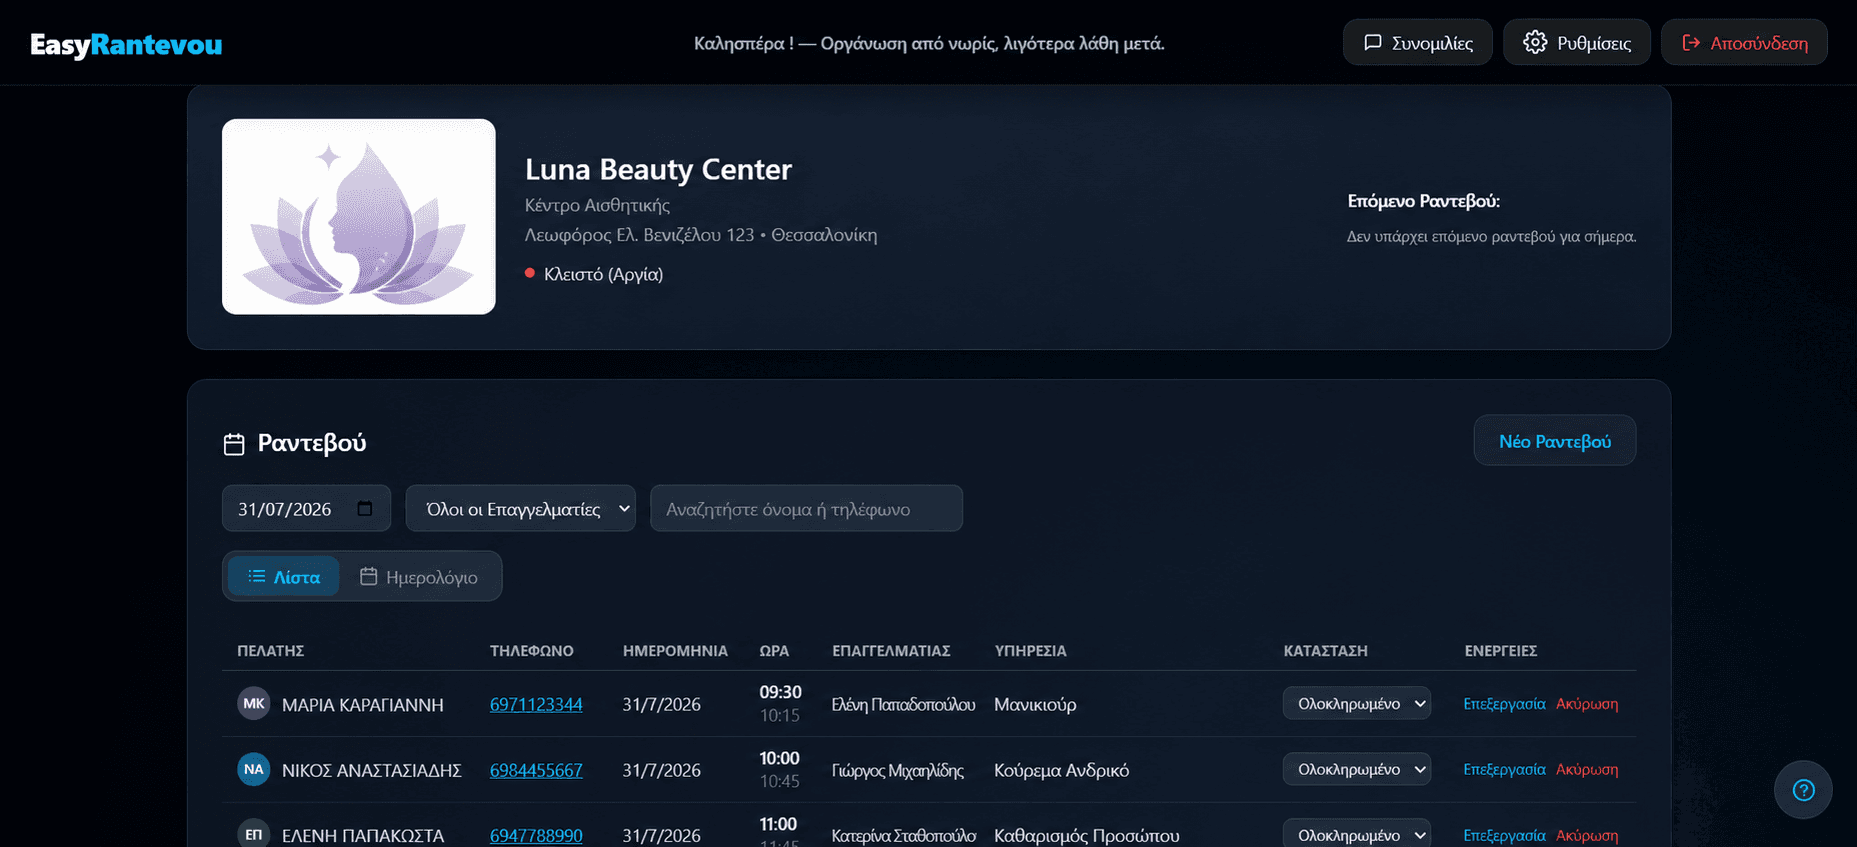Click the ΗΜΕΡΟΜΗΝΙΑ column header
Image resolution: width=1857 pixels, height=847 pixels.
(x=675, y=651)
